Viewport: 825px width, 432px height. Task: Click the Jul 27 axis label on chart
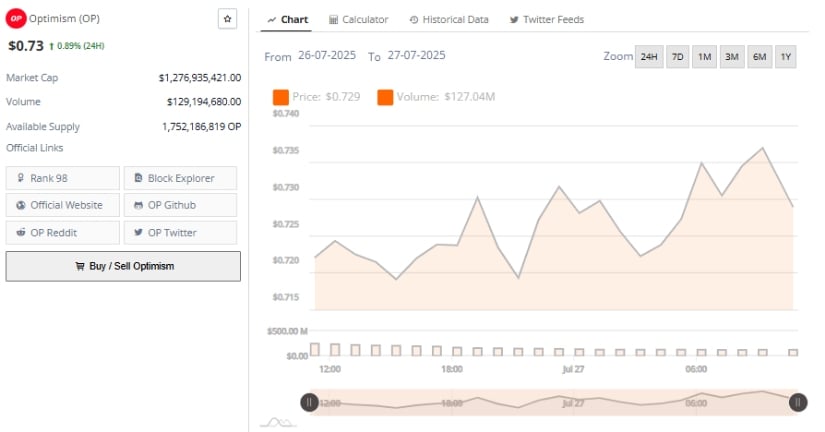click(x=573, y=369)
